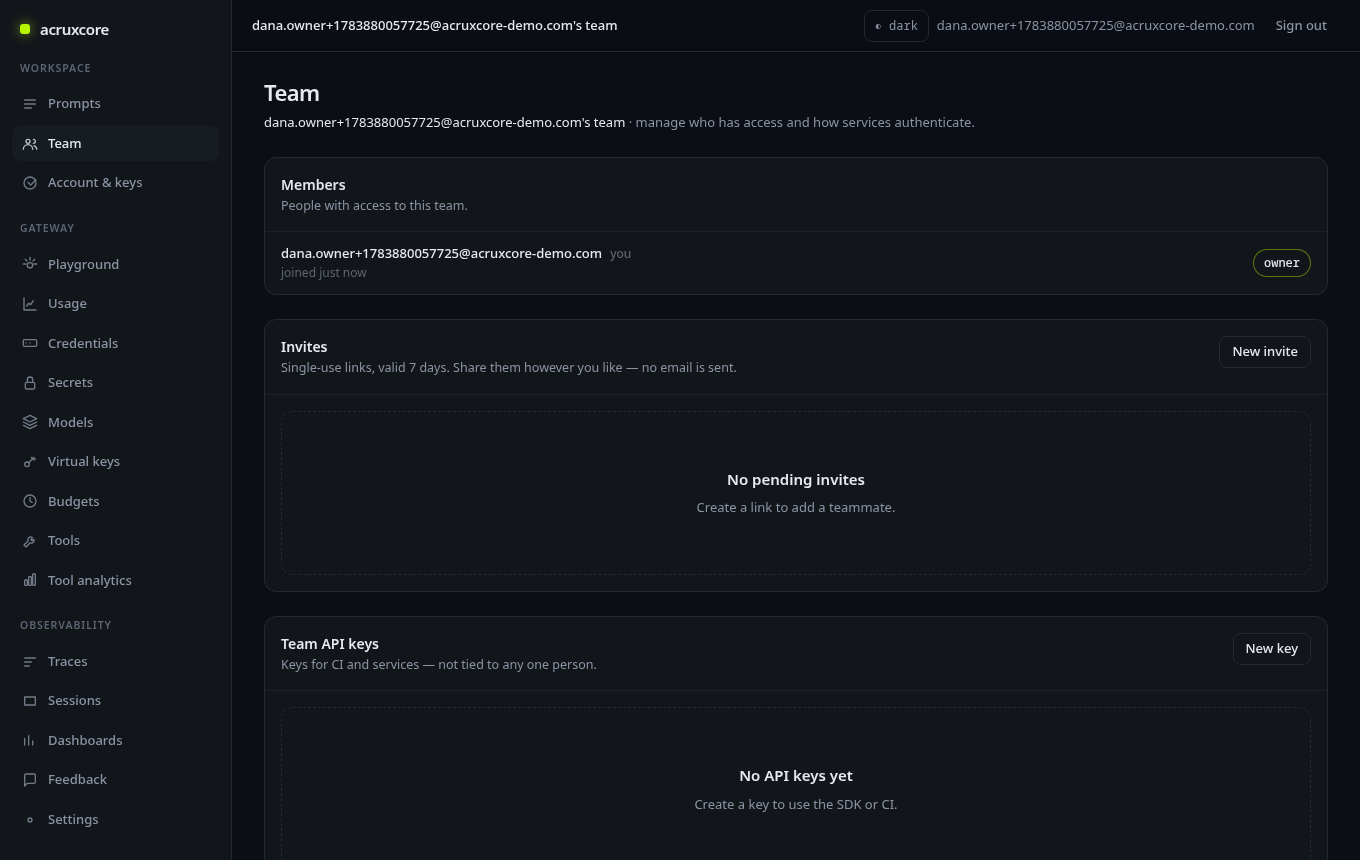The width and height of the screenshot is (1360, 860).
Task: Click the Account & keys icon
Action: [30, 183]
